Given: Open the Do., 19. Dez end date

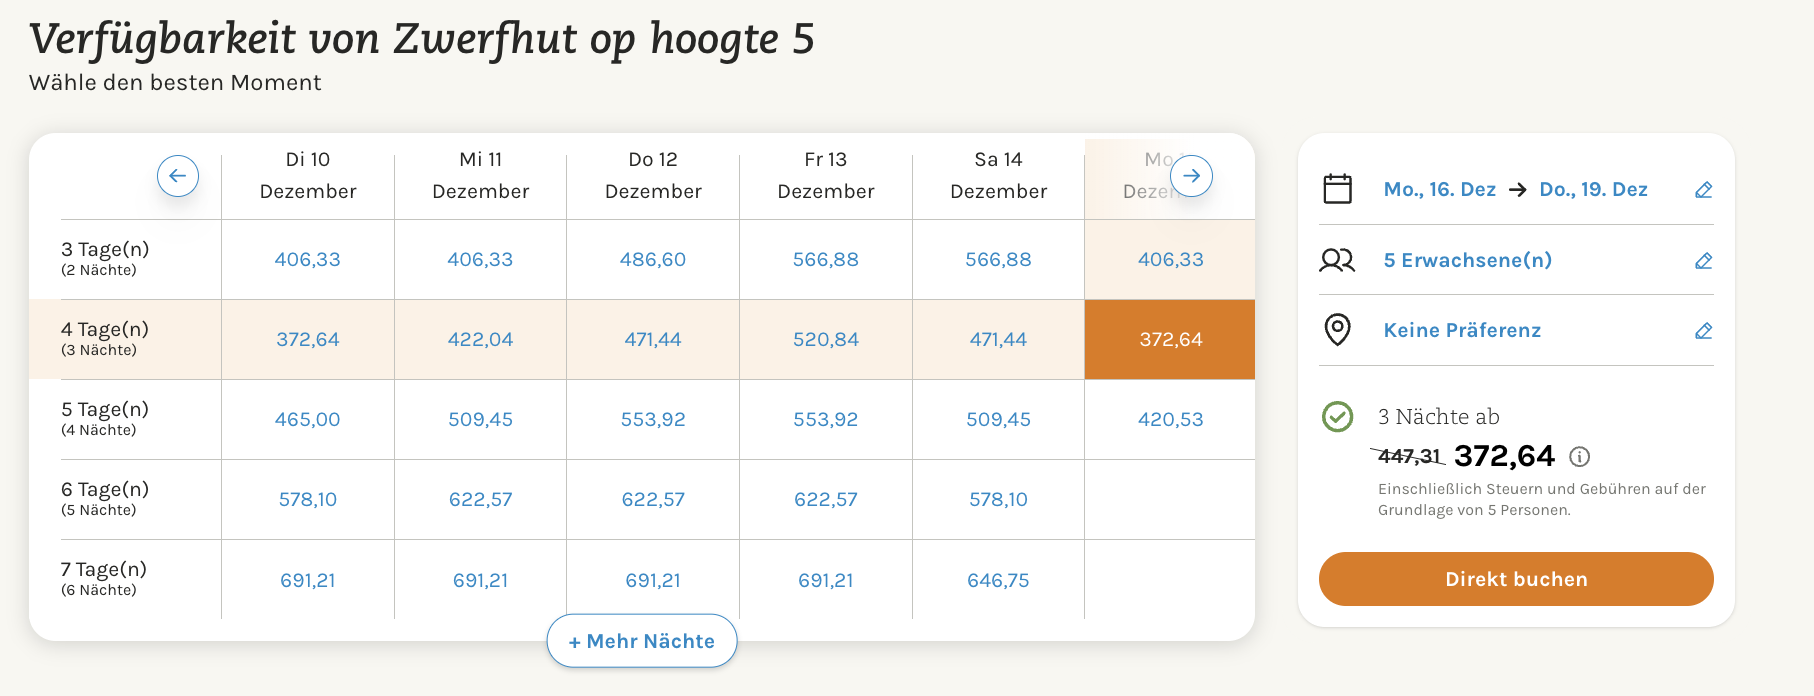Looking at the screenshot, I should (1593, 190).
